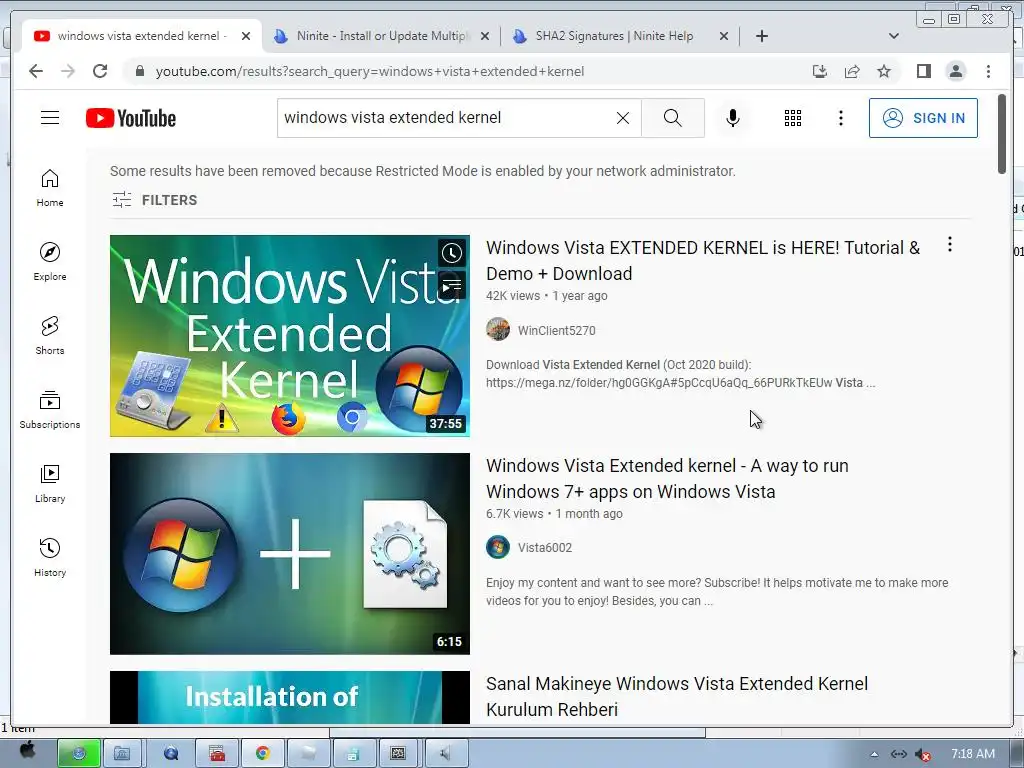This screenshot has width=1024, height=768.
Task: Click Vista6002 channel avatar
Action: click(x=498, y=547)
